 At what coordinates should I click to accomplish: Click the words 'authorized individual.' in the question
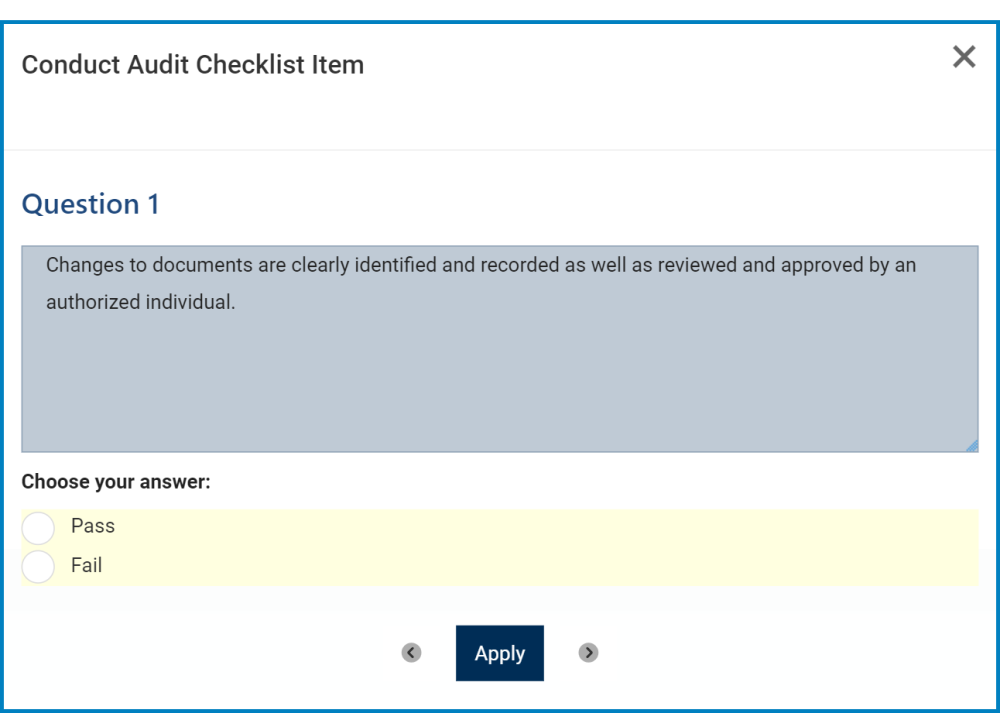[141, 301]
